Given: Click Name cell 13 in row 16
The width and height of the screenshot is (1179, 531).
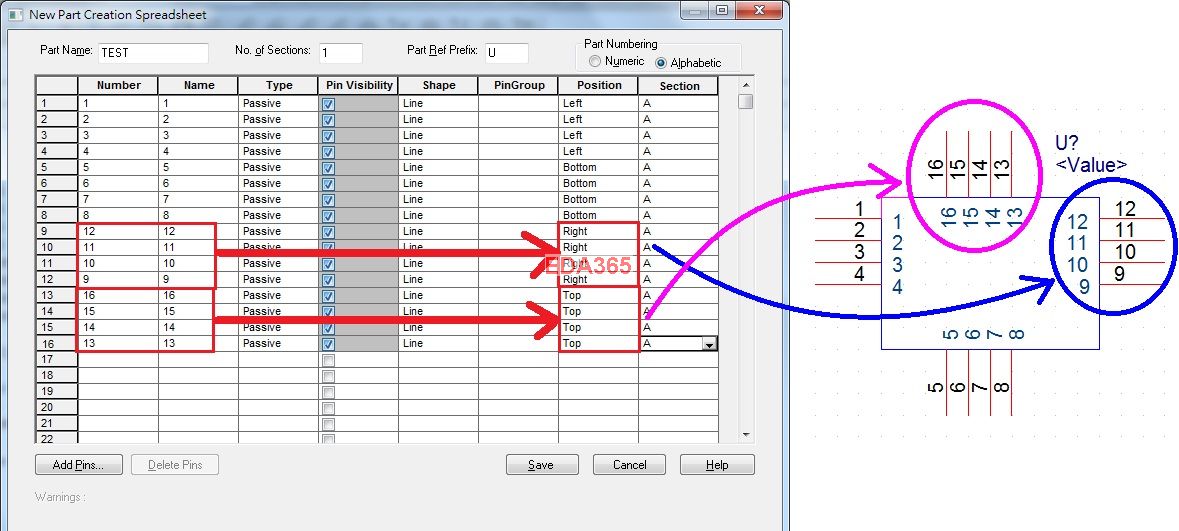Looking at the screenshot, I should 199,344.
